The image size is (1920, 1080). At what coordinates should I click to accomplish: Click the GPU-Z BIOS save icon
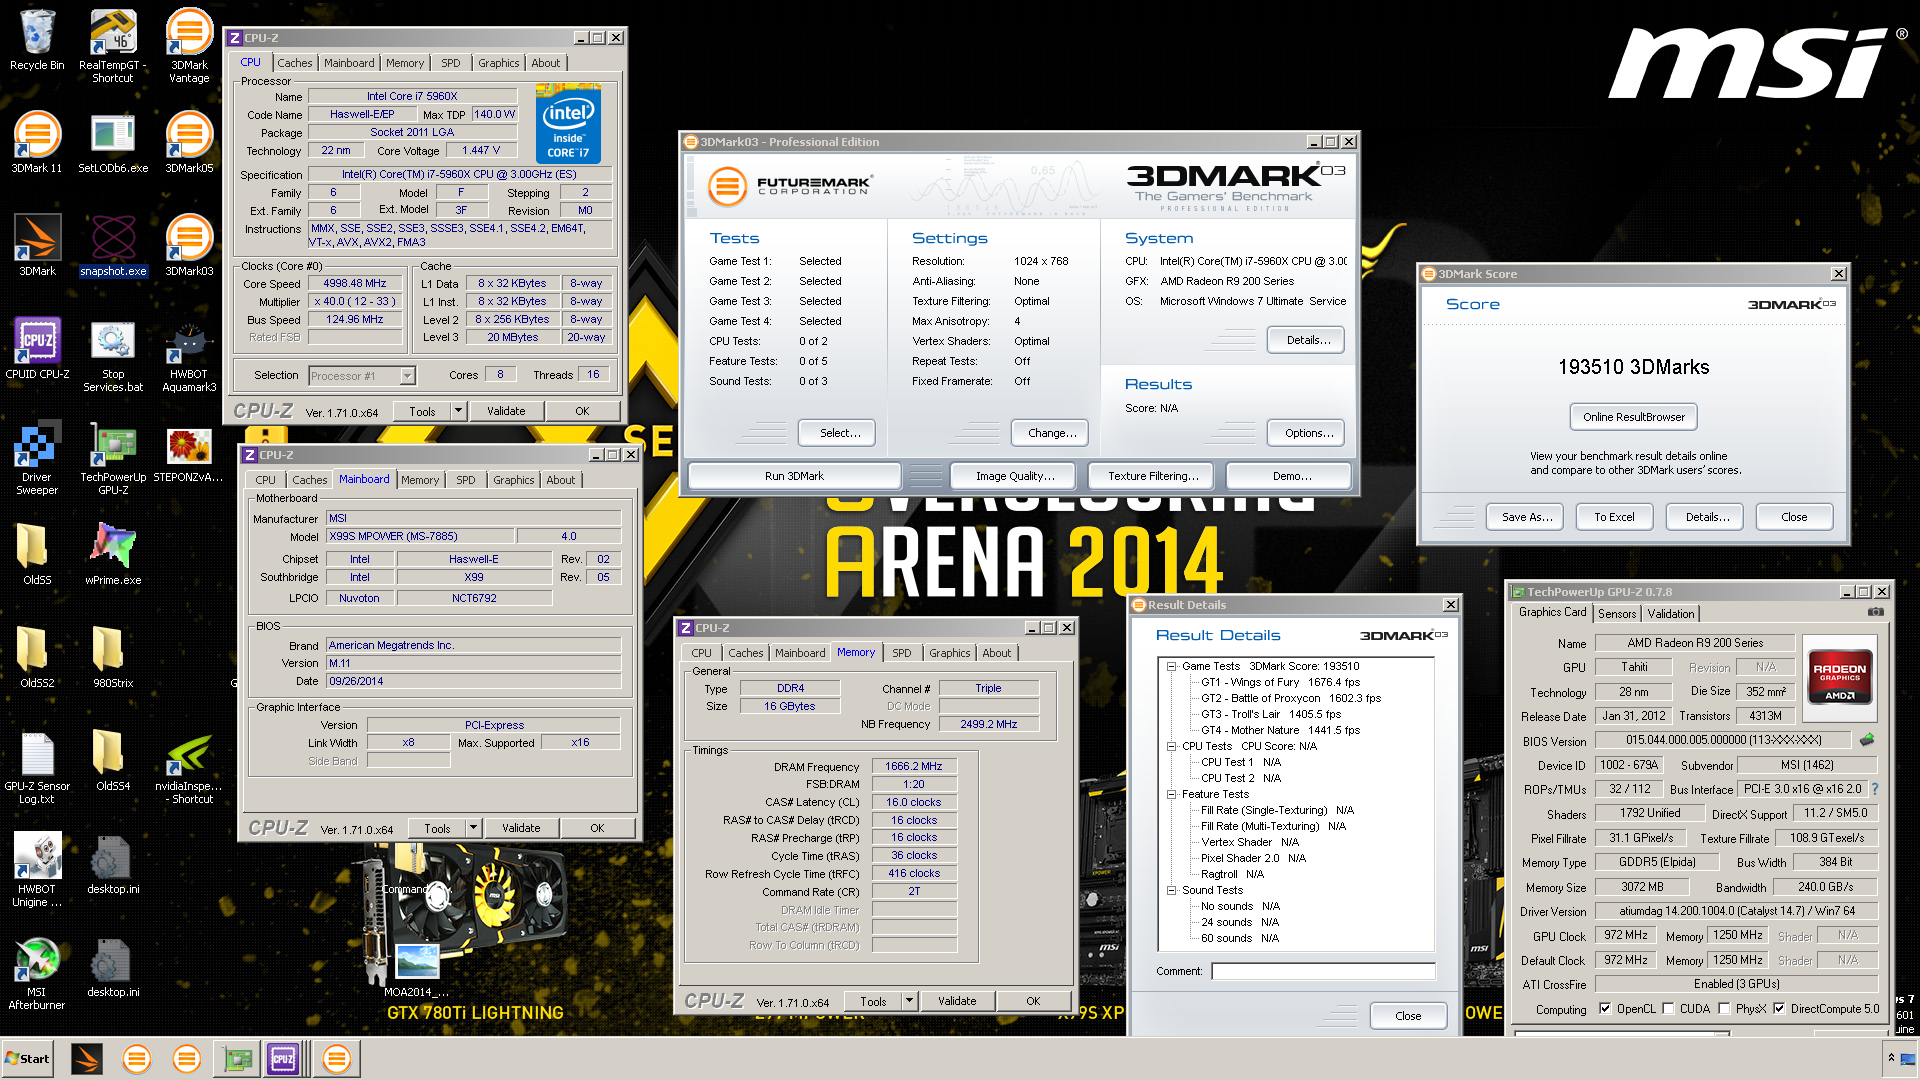coord(1866,740)
